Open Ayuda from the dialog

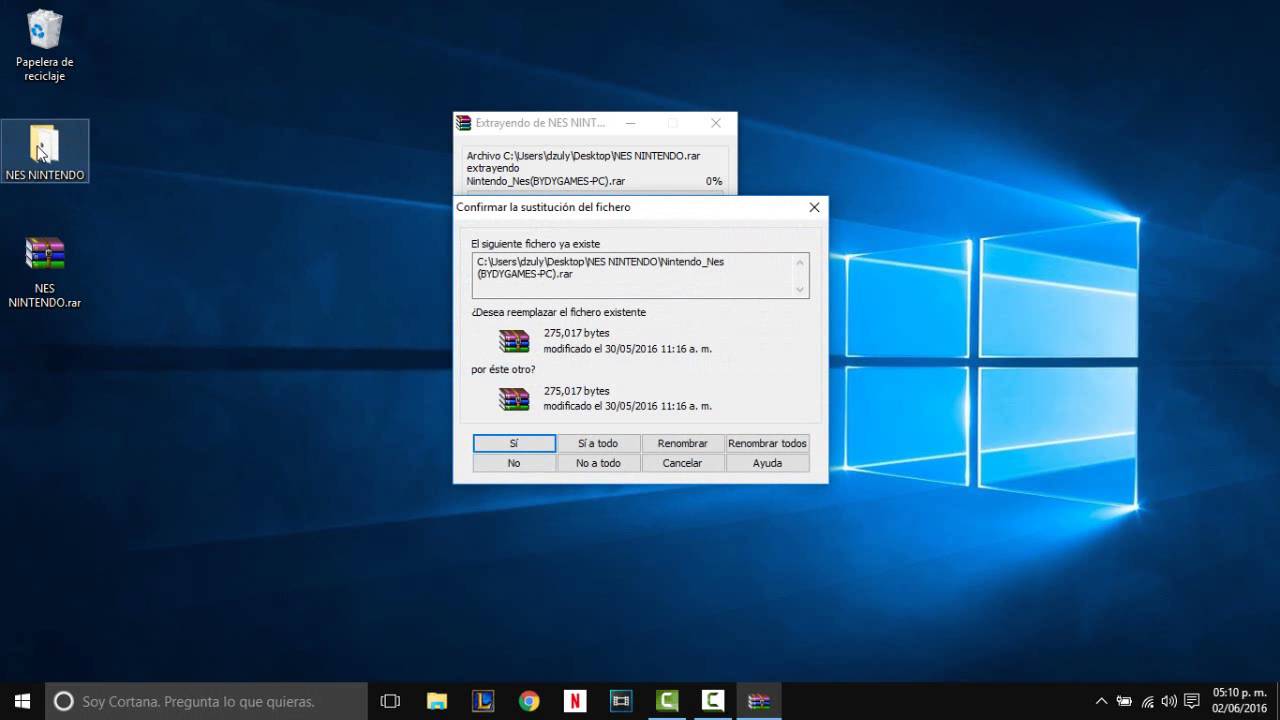[767, 463]
